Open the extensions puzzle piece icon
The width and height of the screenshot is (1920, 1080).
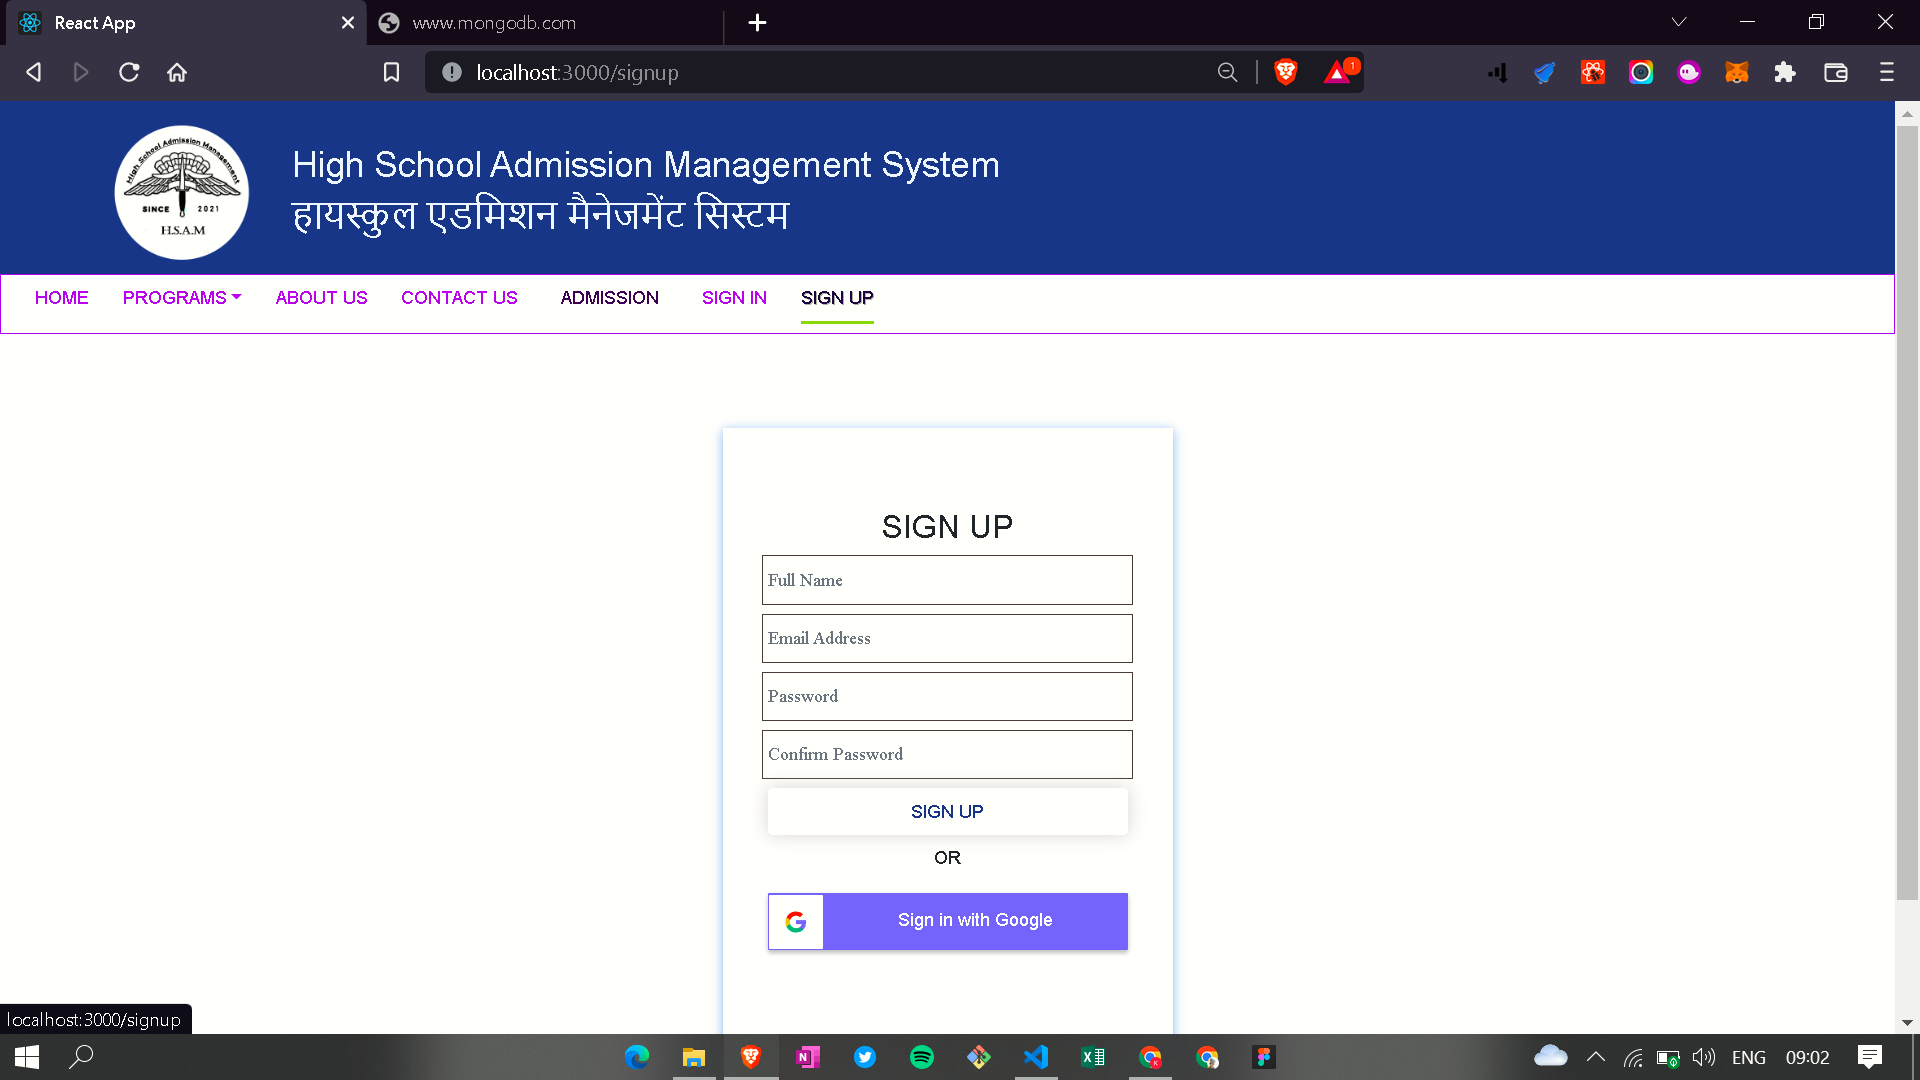pos(1785,72)
